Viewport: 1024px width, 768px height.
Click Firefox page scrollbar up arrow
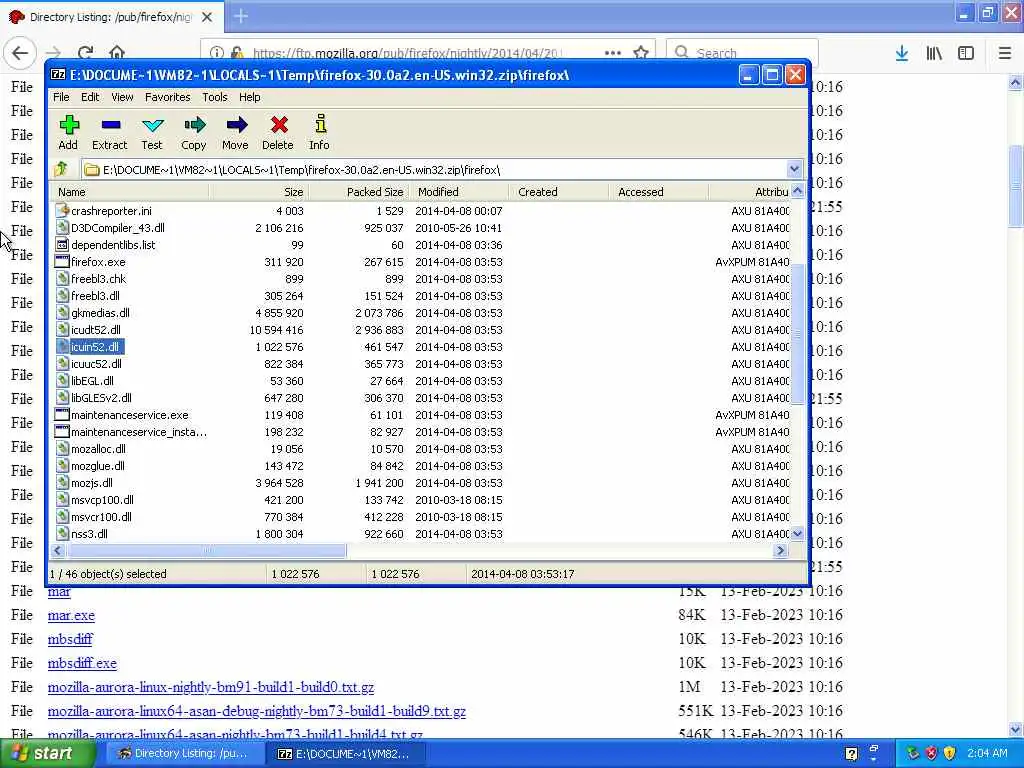(1015, 82)
